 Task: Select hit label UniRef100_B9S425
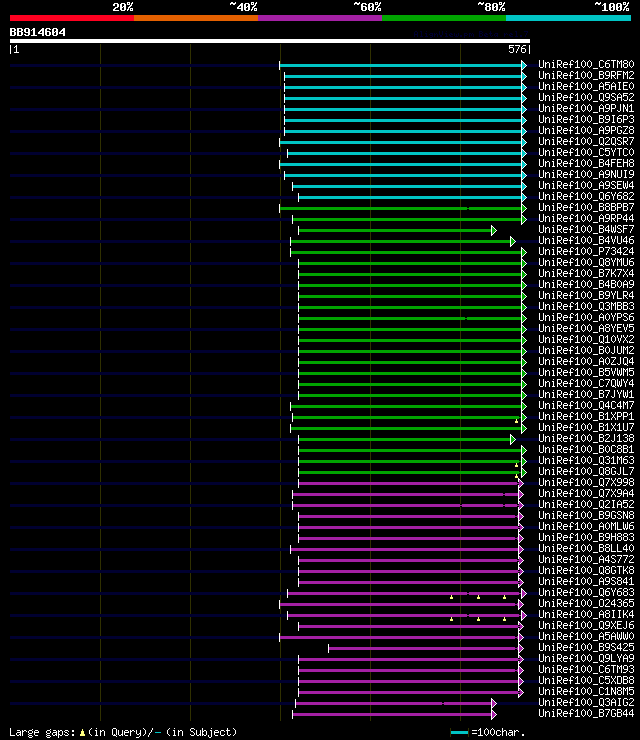pos(586,647)
